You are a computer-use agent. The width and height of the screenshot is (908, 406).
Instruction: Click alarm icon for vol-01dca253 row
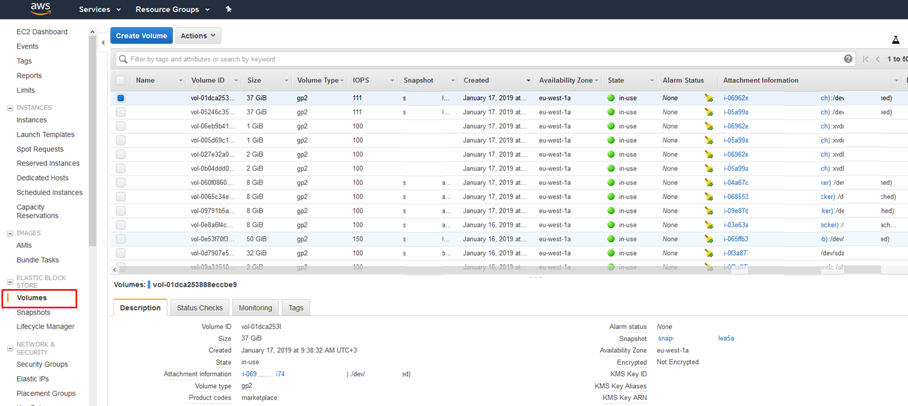tap(709, 98)
